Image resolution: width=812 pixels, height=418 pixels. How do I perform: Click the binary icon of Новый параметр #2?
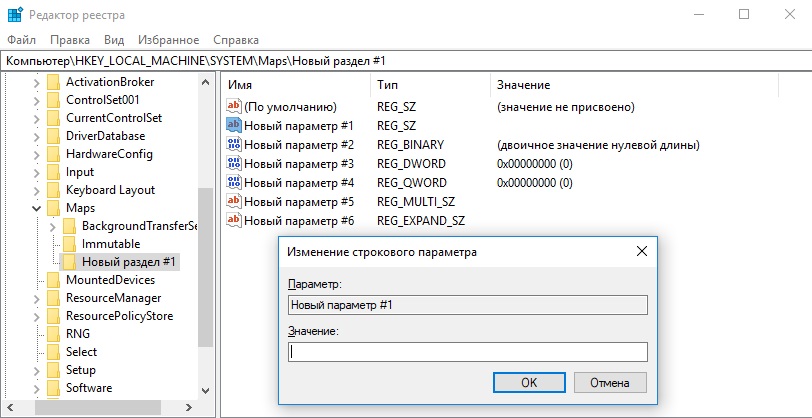234,145
